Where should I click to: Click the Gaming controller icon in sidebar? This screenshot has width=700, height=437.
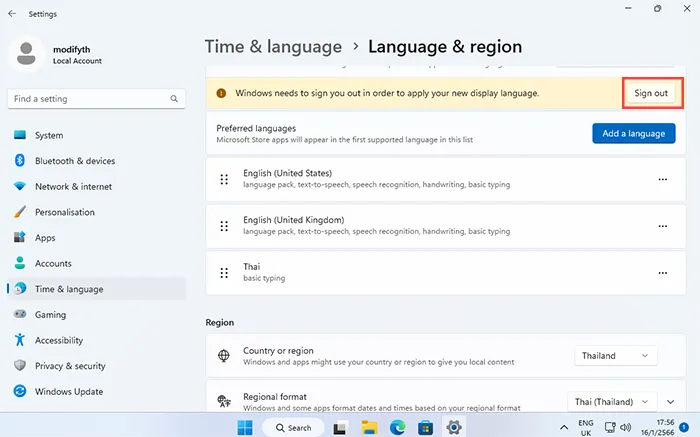(20, 314)
